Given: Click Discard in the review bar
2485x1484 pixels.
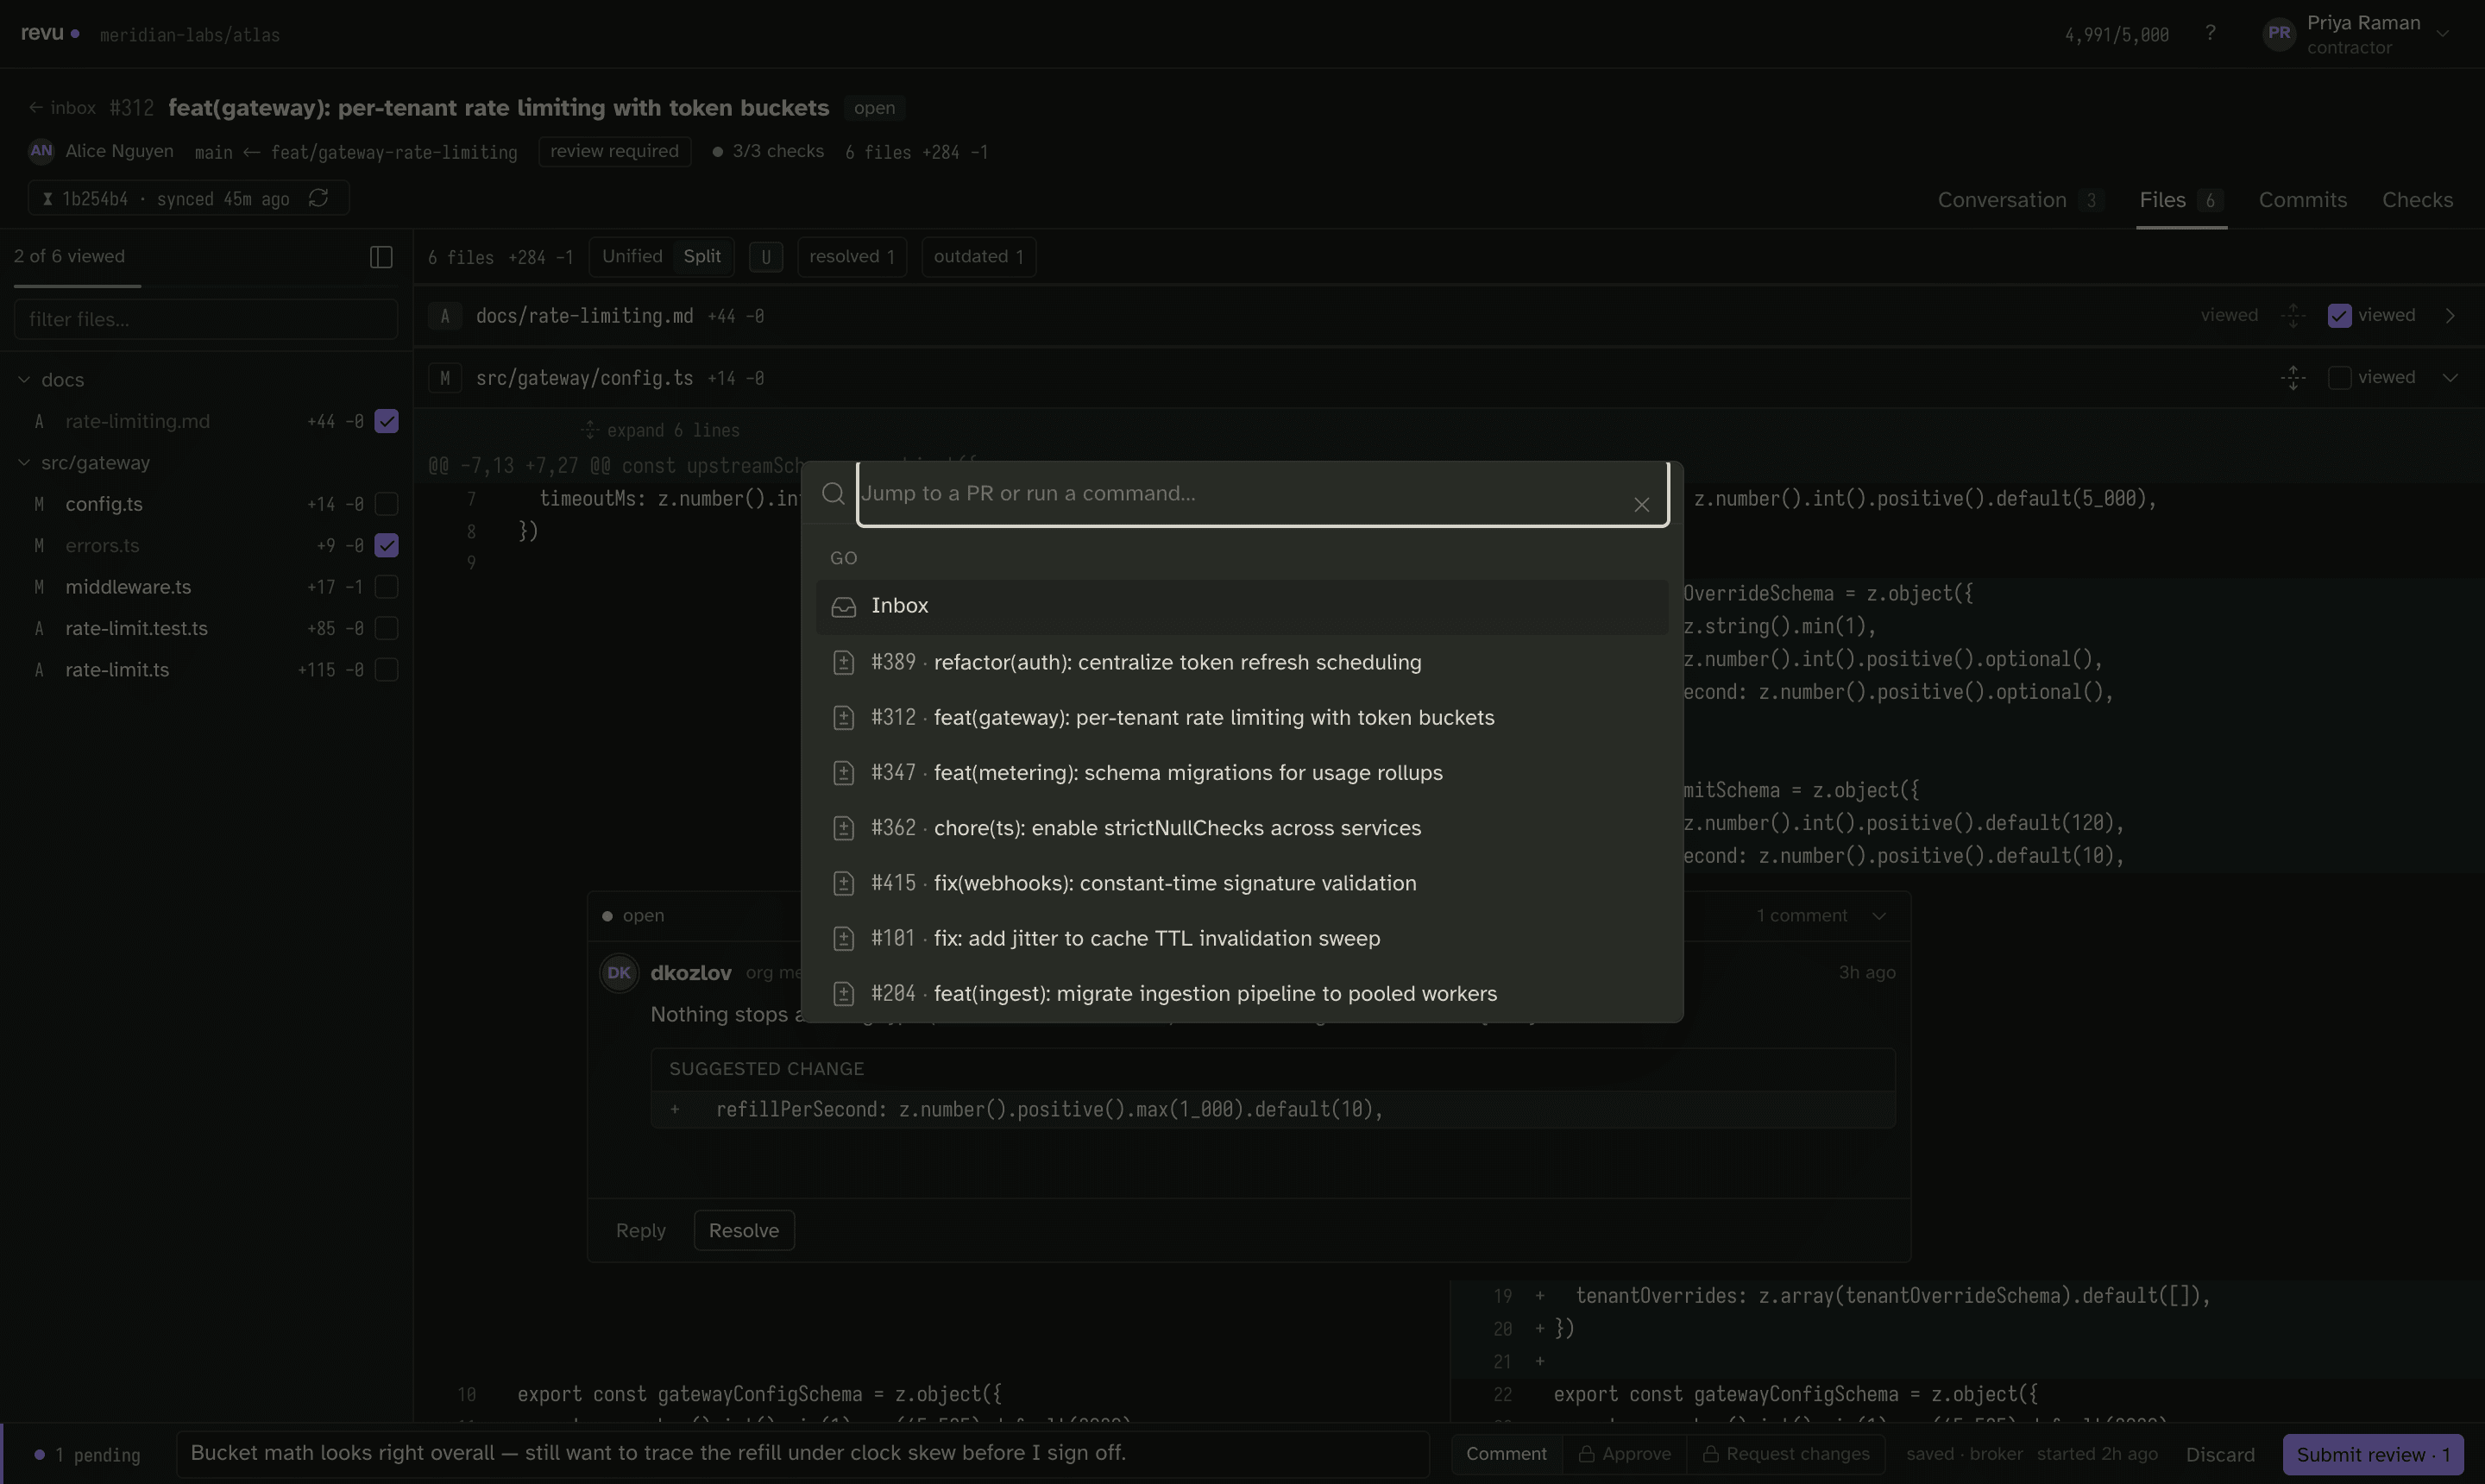Looking at the screenshot, I should [2220, 1455].
